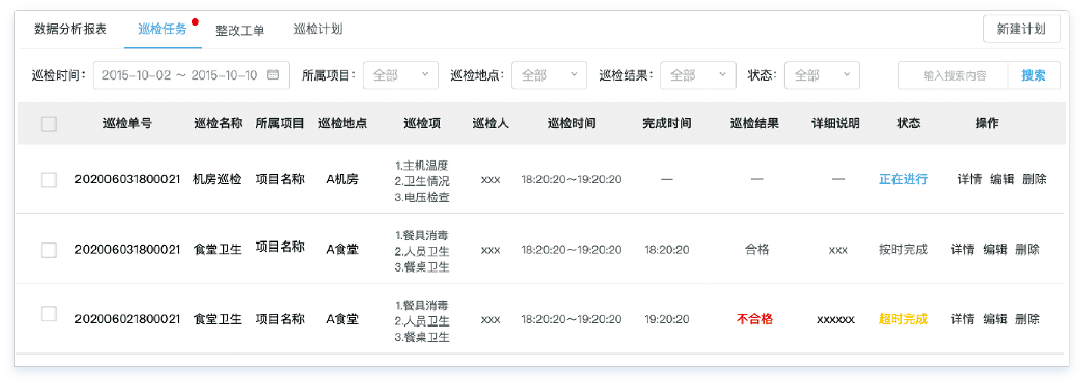Click 详细说明 column header
Screen dimensions: 1084x386
[835, 124]
